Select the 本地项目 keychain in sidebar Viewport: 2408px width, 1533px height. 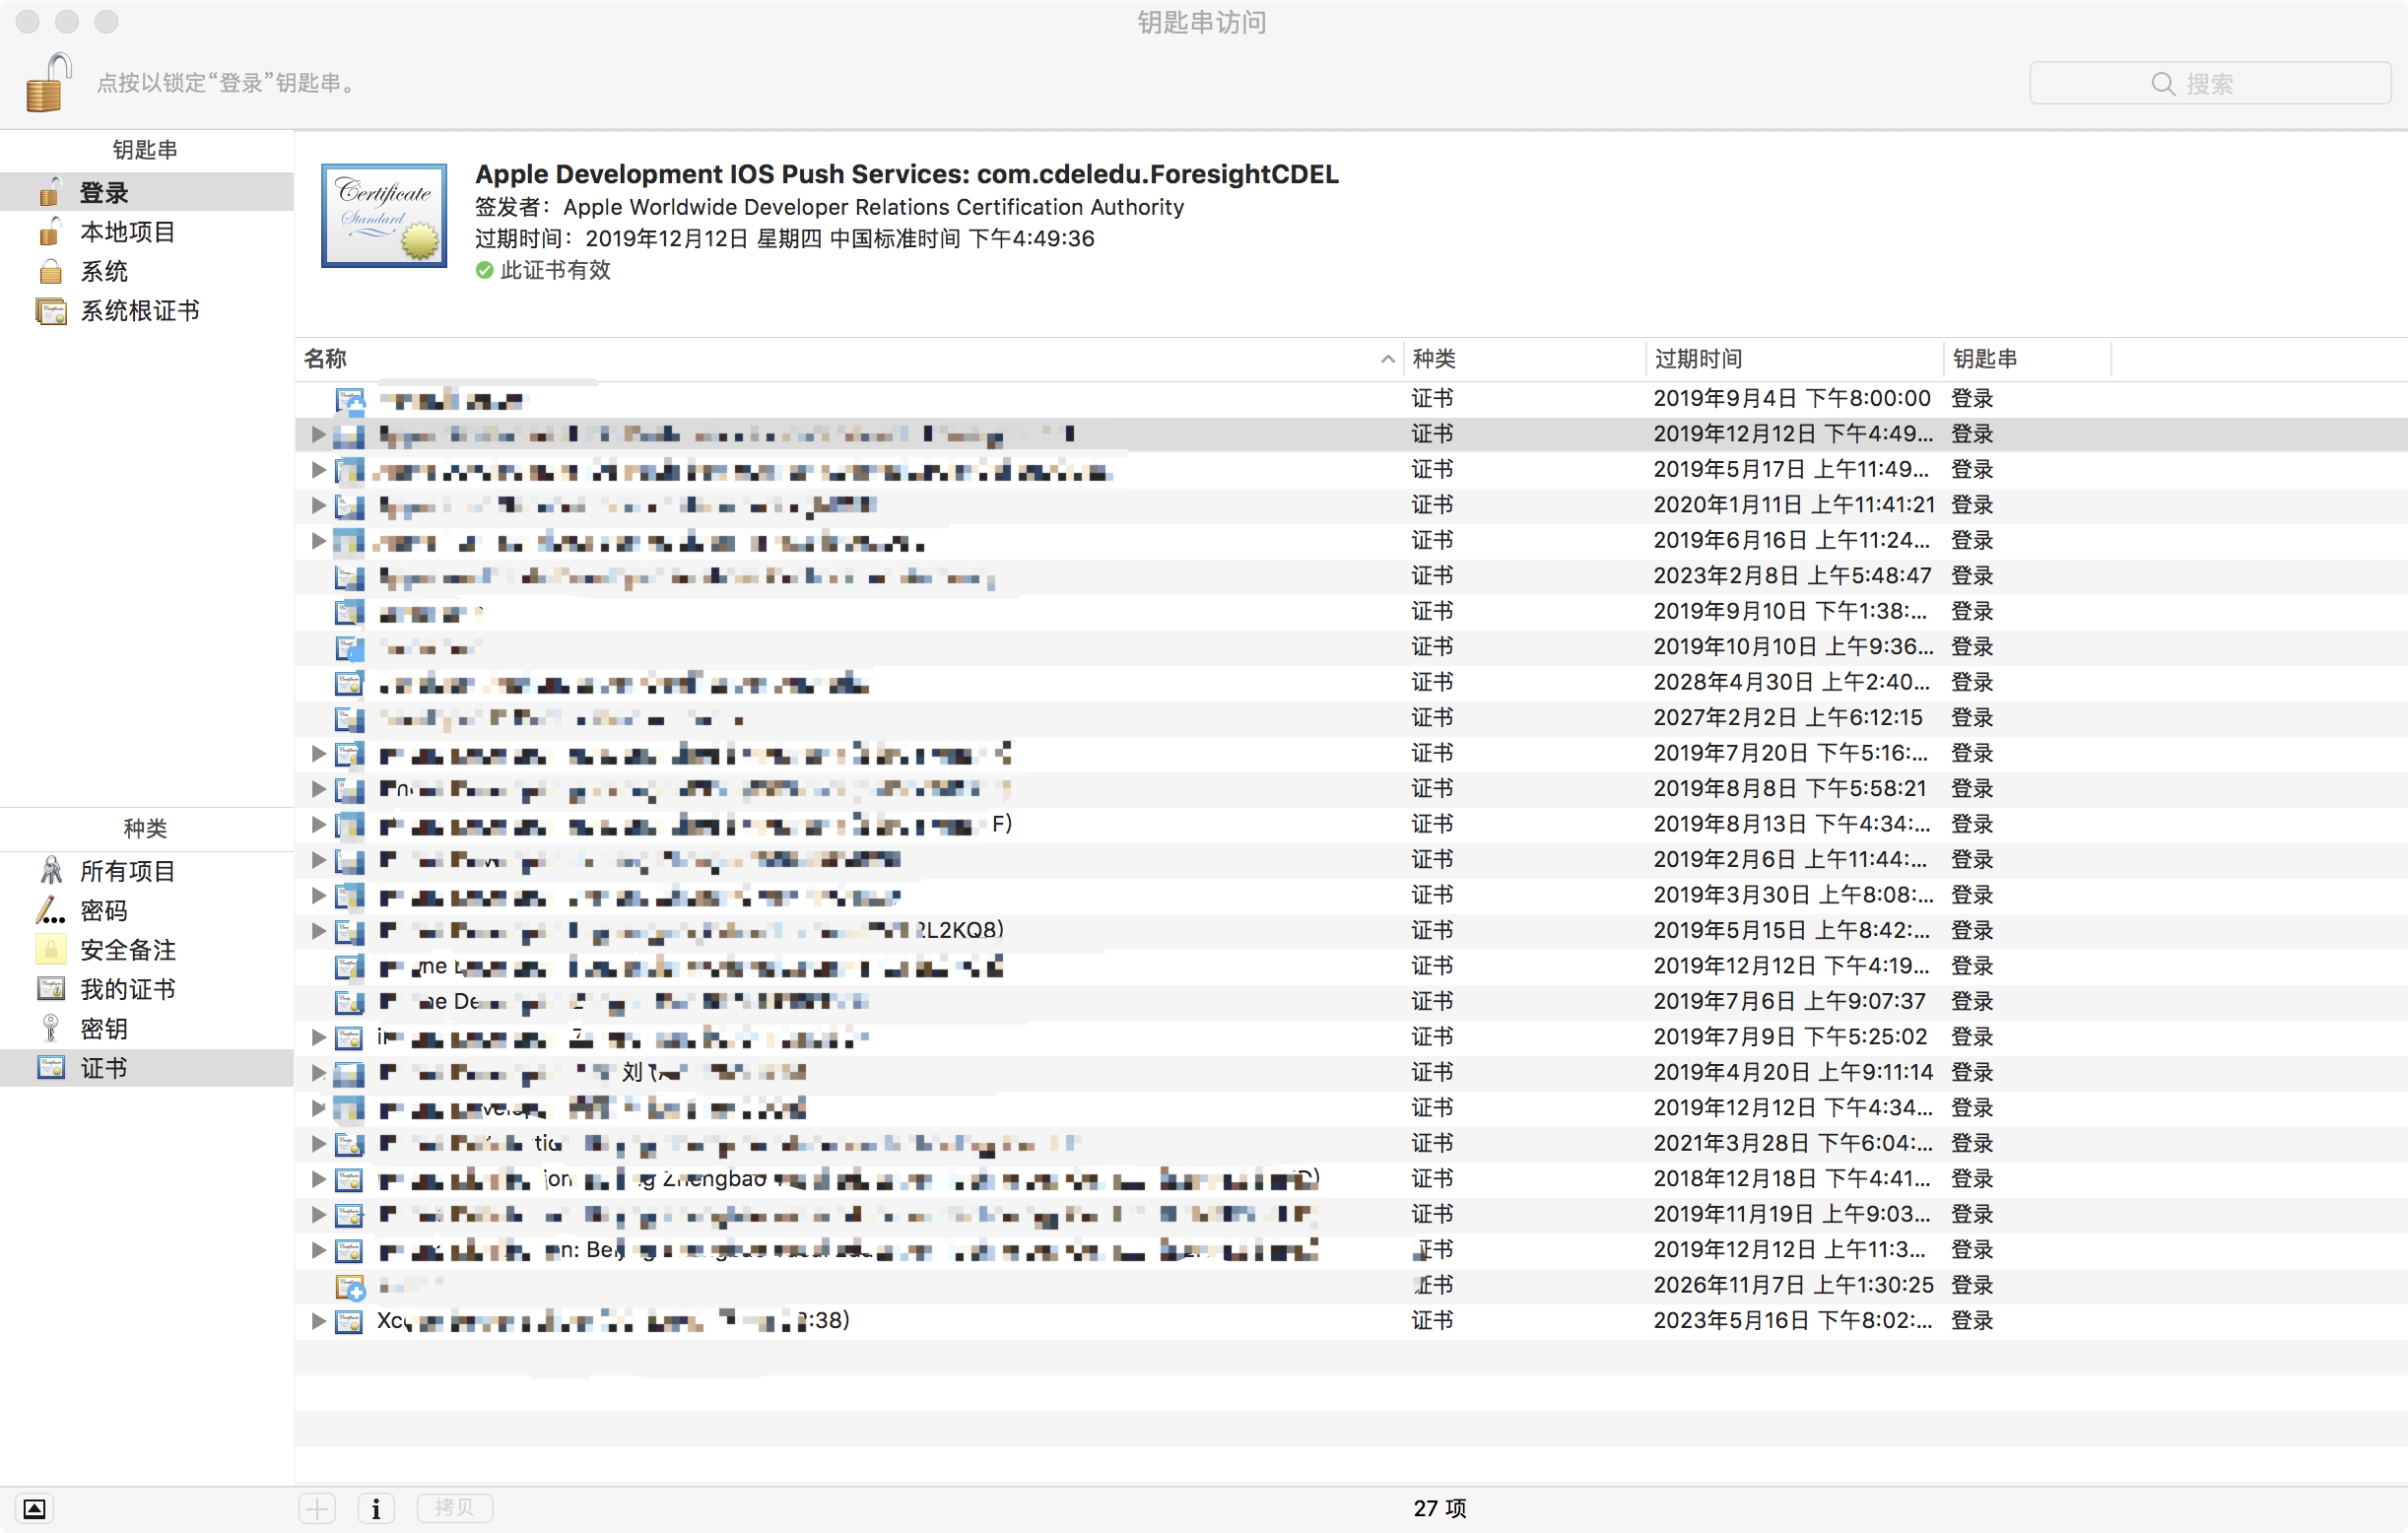coord(127,232)
